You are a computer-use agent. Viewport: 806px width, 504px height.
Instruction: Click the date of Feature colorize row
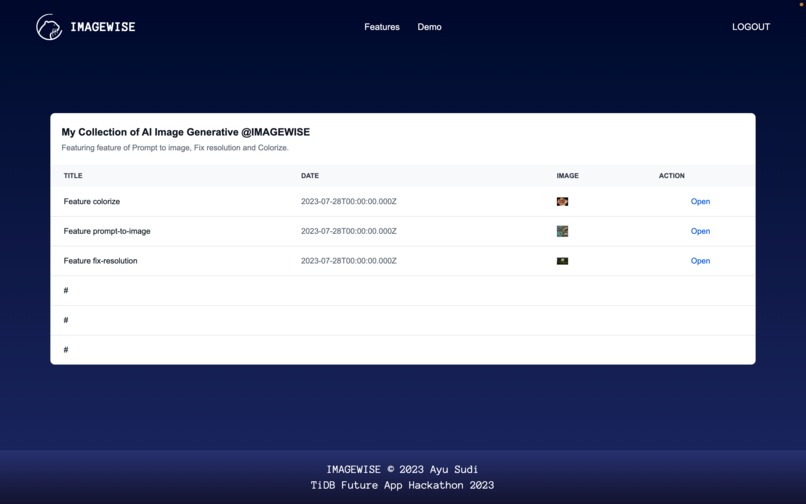click(x=349, y=202)
